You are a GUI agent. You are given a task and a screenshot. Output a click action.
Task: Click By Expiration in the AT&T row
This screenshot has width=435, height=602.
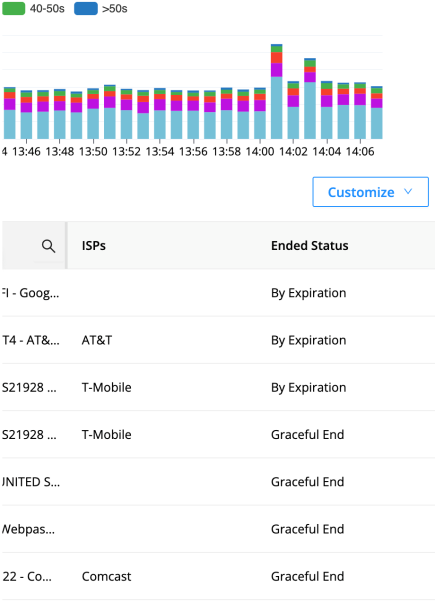[x=308, y=340]
